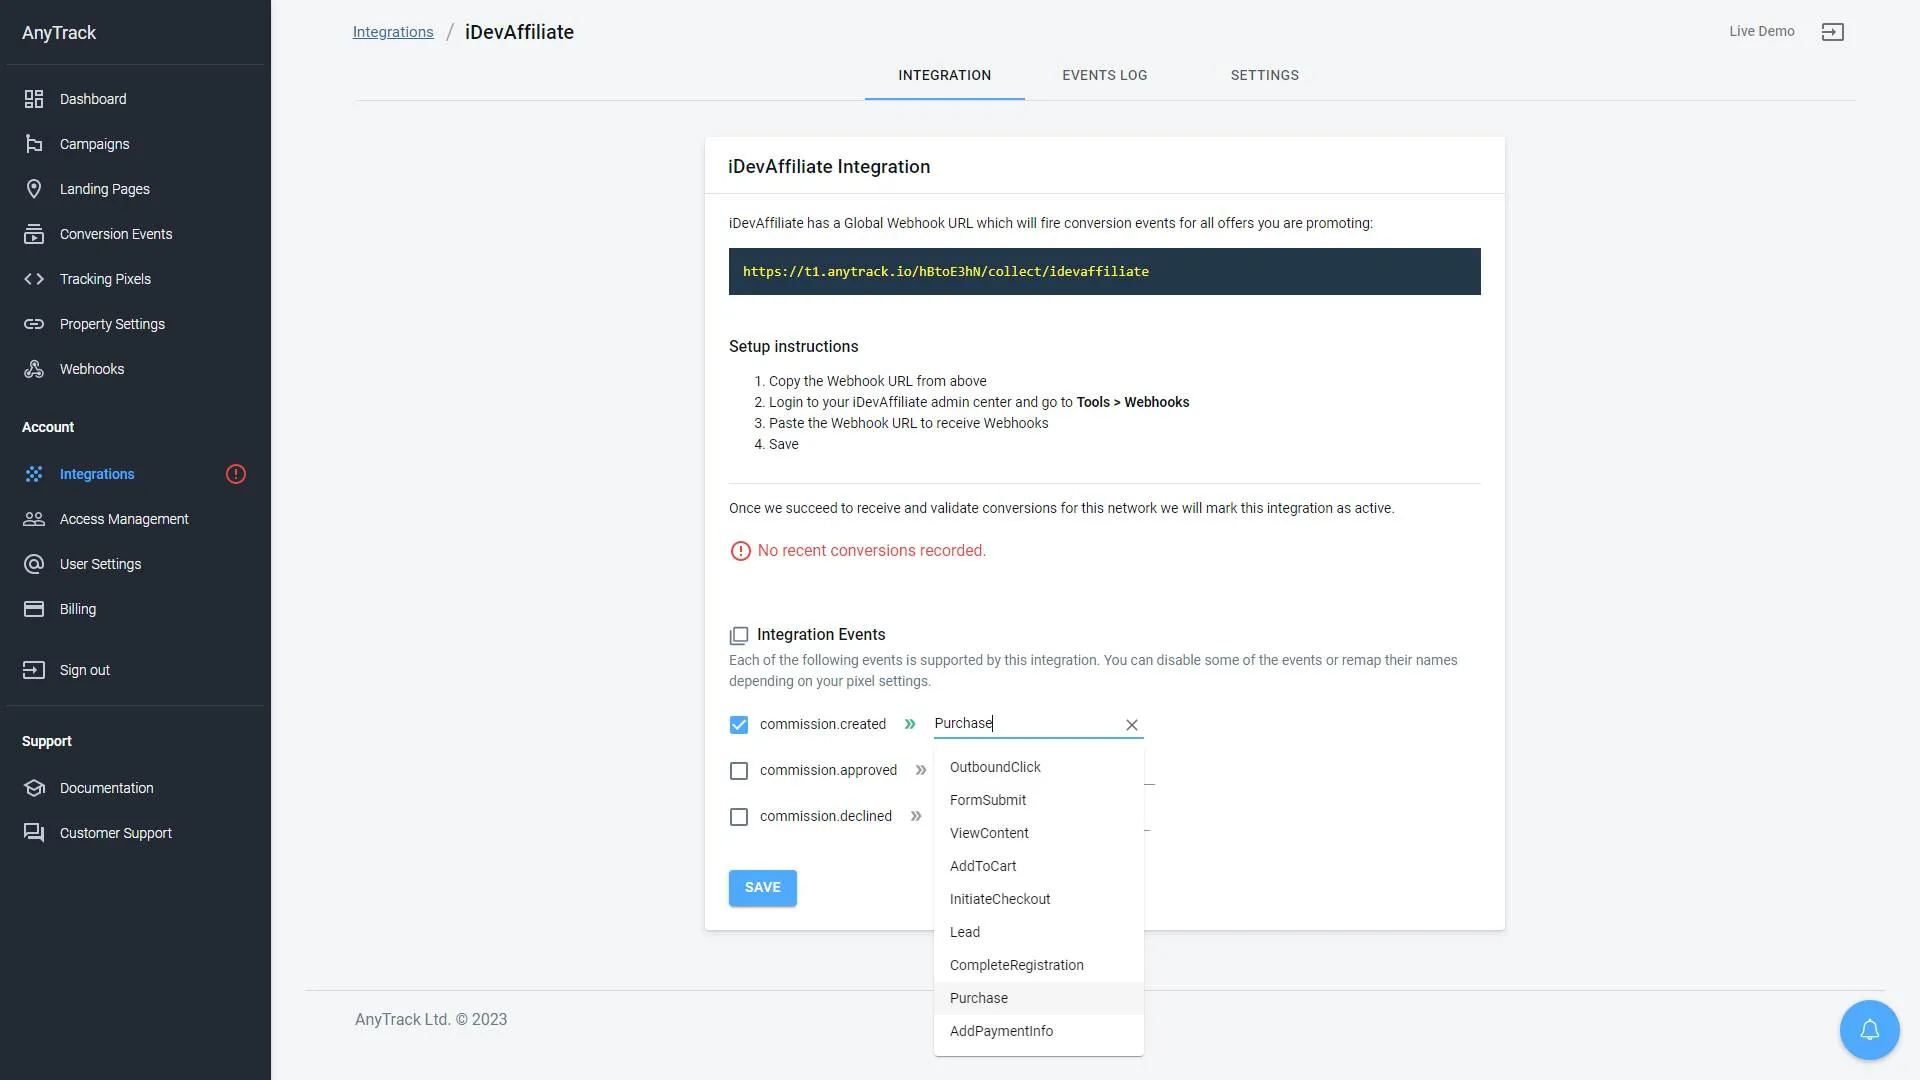Uncheck the commission.created checkbox
Viewport: 1920px width, 1080px height.
pyautogui.click(x=739, y=725)
